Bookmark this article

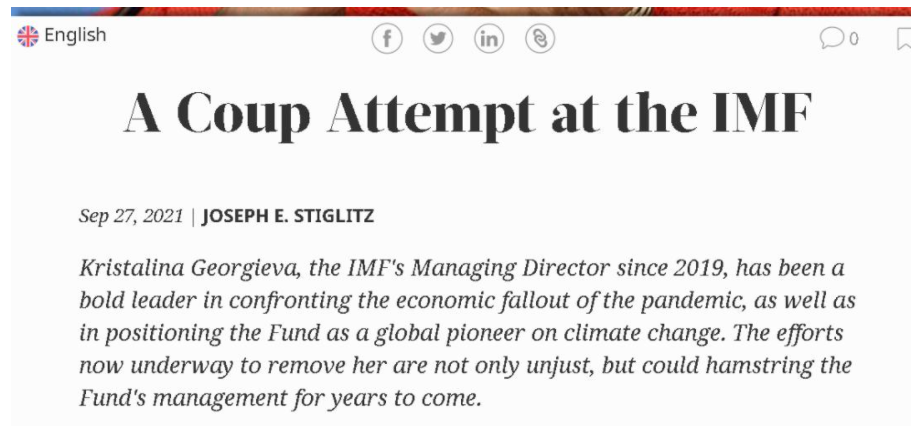coord(905,39)
